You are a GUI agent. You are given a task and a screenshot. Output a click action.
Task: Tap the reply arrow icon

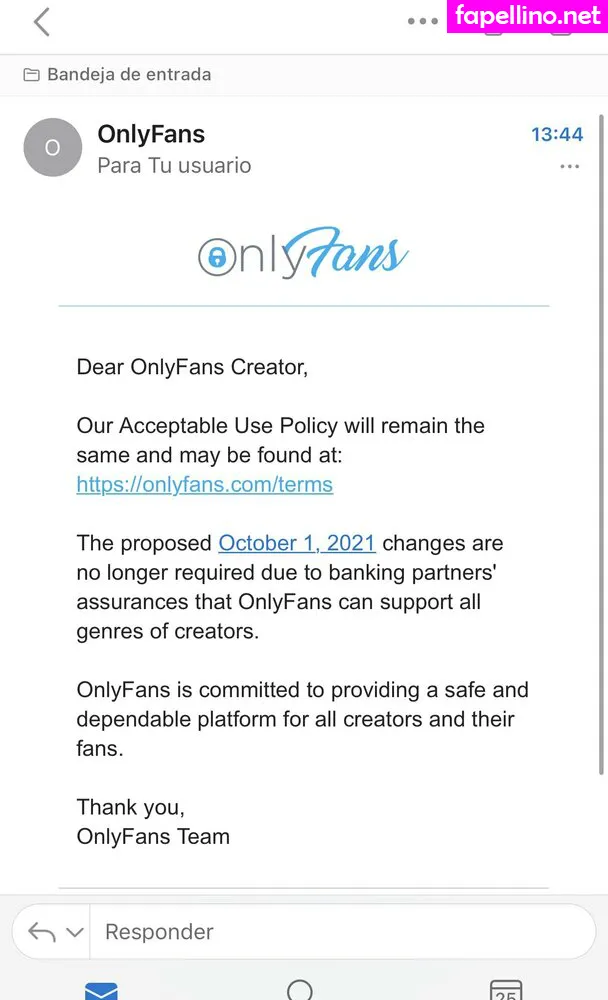(41, 932)
